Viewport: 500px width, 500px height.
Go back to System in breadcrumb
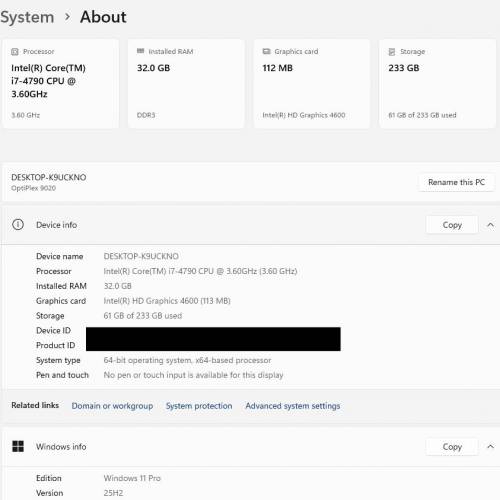point(27,17)
